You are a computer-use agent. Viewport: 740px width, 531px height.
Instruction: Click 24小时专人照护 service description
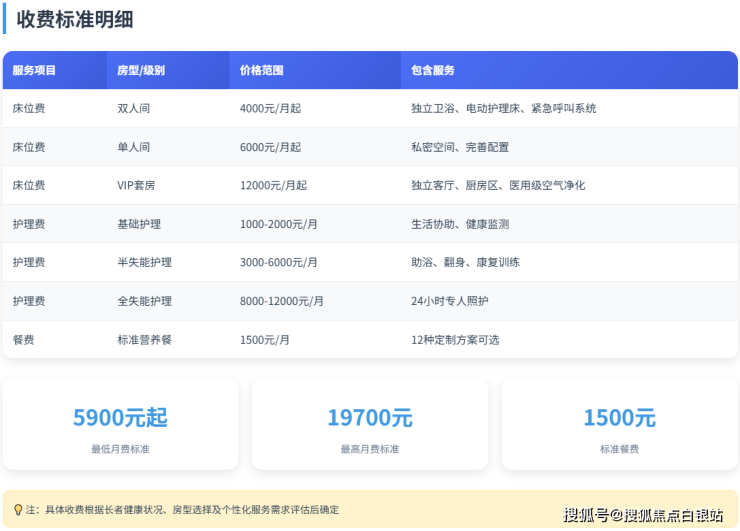pos(450,301)
